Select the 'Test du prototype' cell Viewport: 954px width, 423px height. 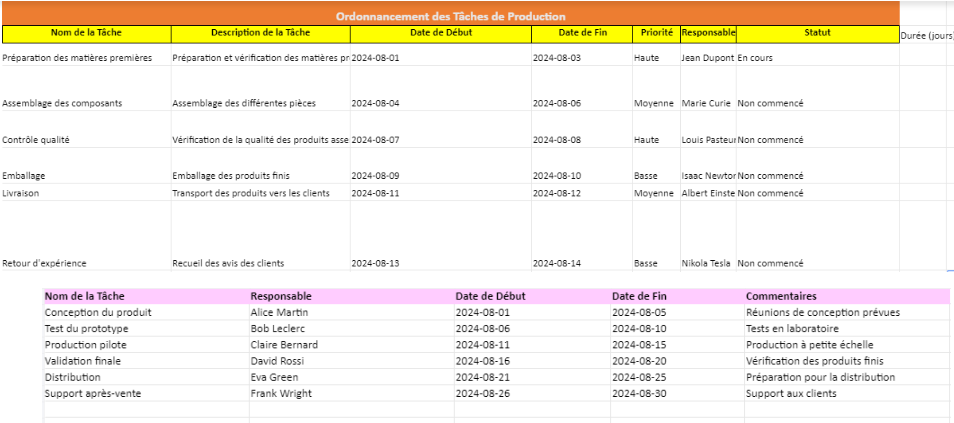point(146,329)
